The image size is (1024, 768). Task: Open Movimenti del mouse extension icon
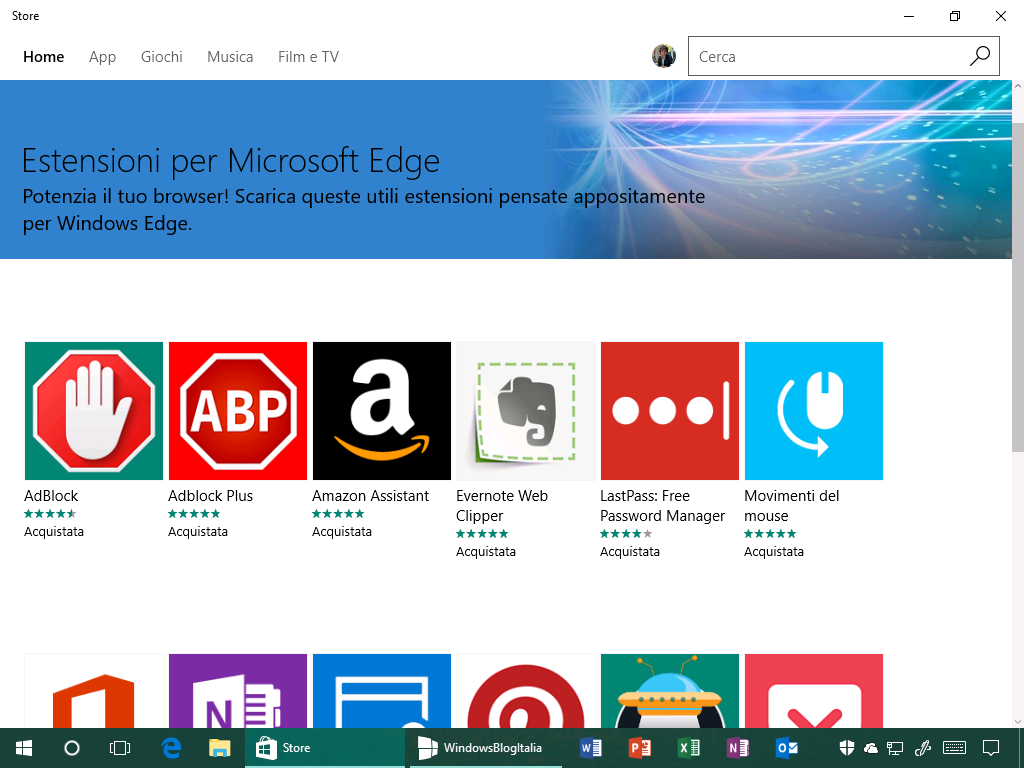pos(814,411)
